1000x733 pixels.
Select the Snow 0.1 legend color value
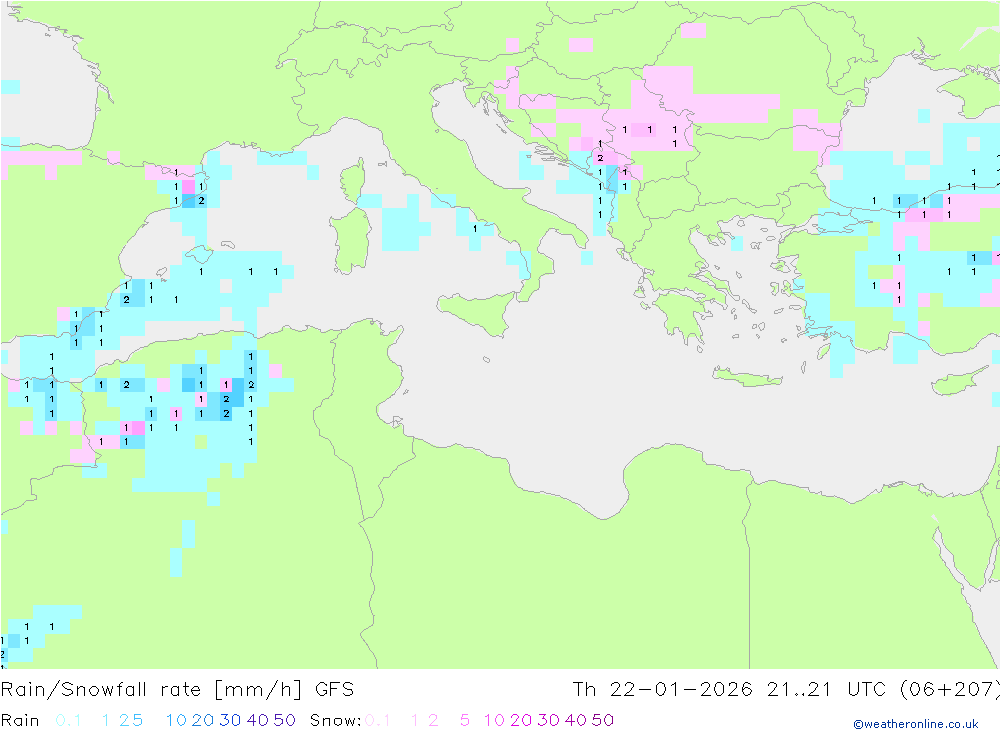click(x=378, y=720)
